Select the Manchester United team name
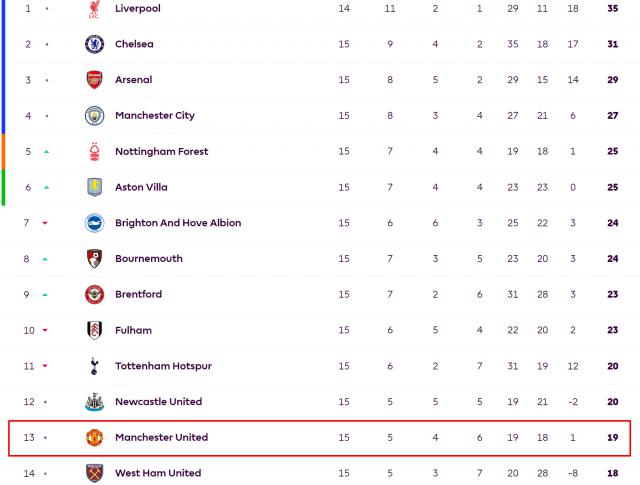 tap(161, 438)
